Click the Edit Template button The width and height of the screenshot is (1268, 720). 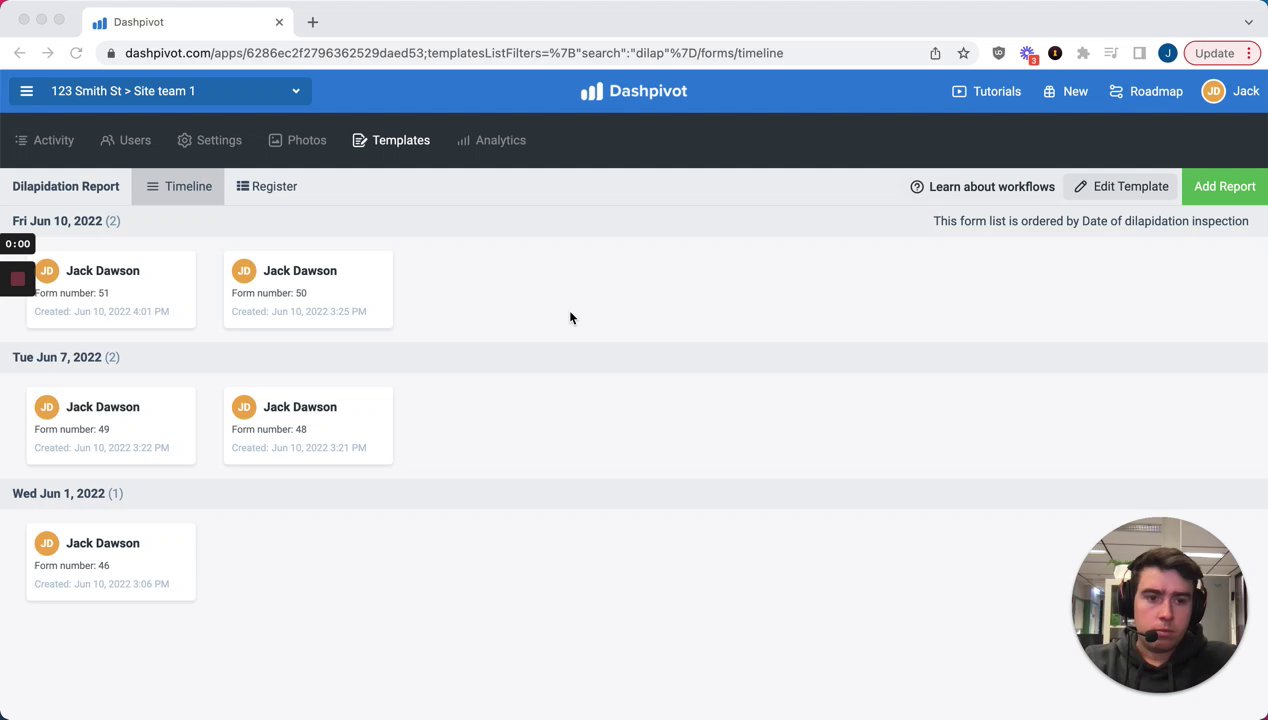1121,186
